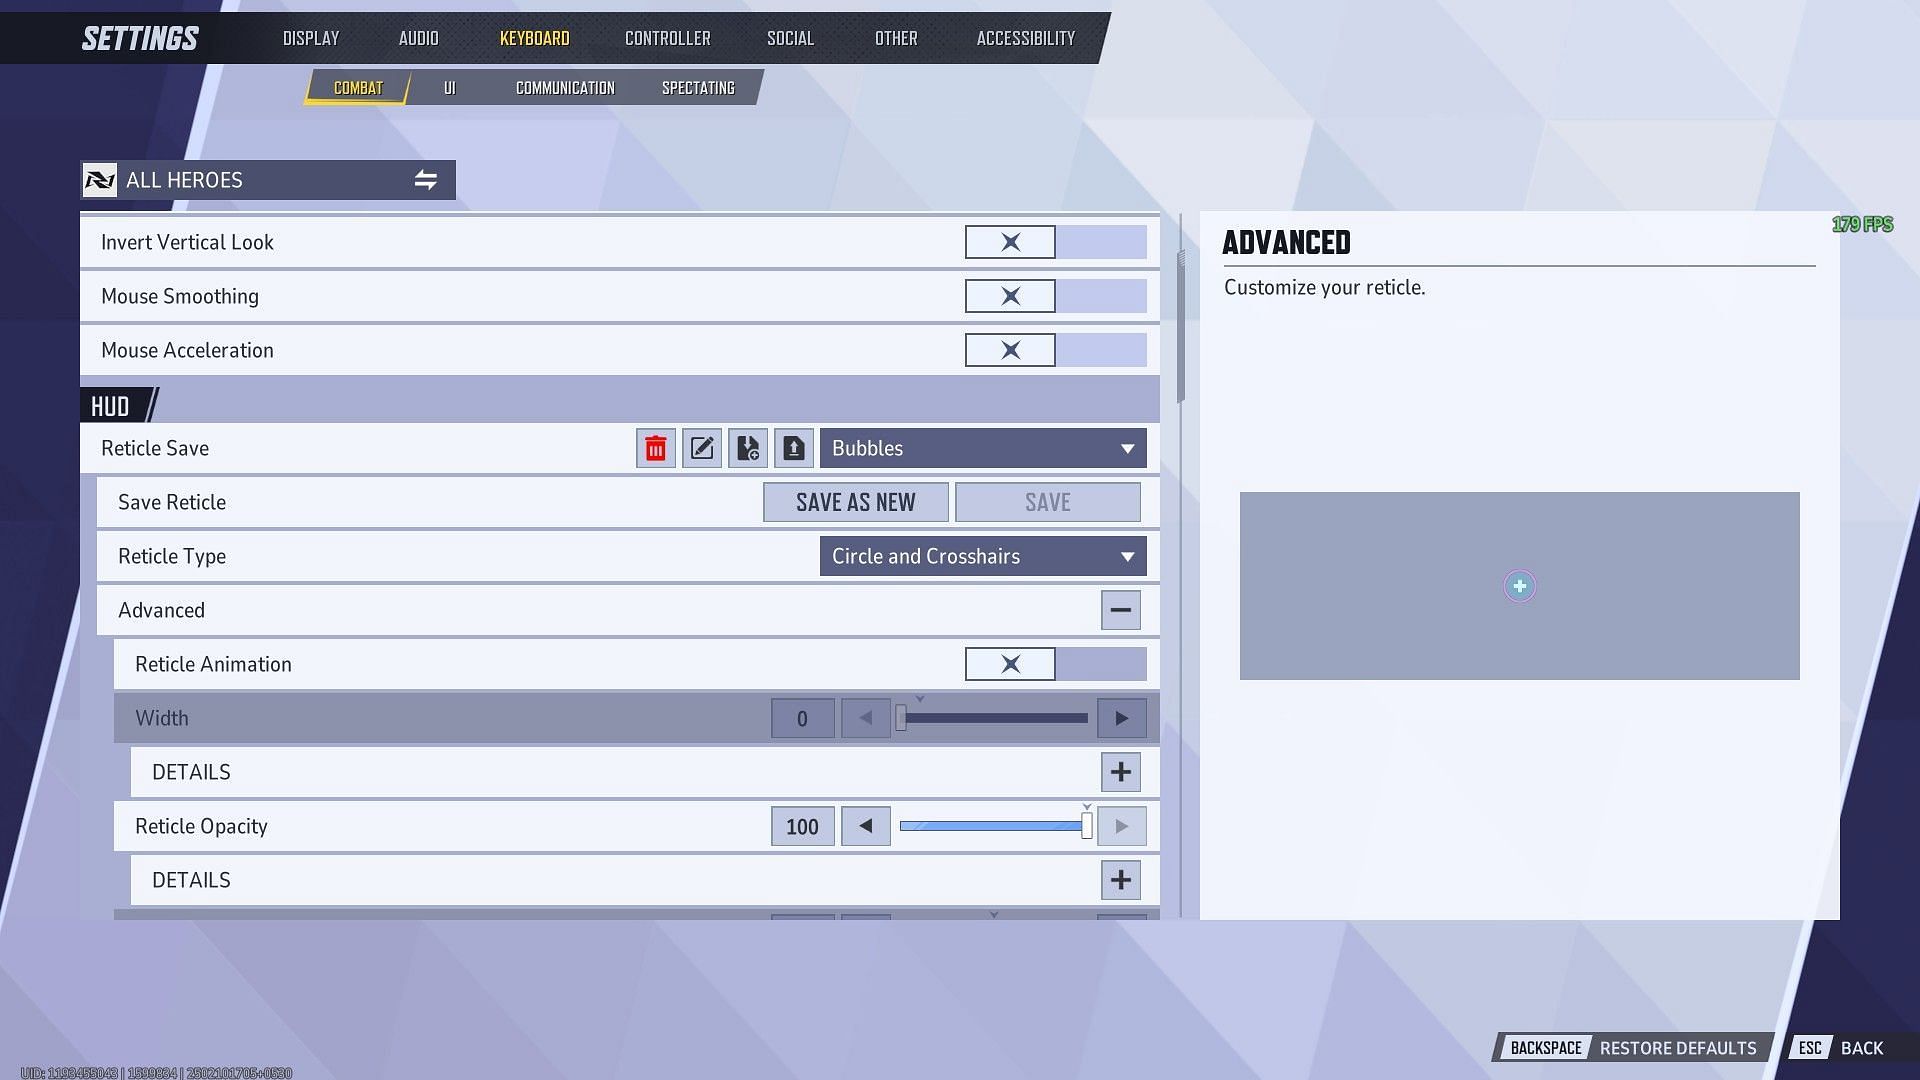
Task: Open the Reticle Type dropdown
Action: (983, 556)
